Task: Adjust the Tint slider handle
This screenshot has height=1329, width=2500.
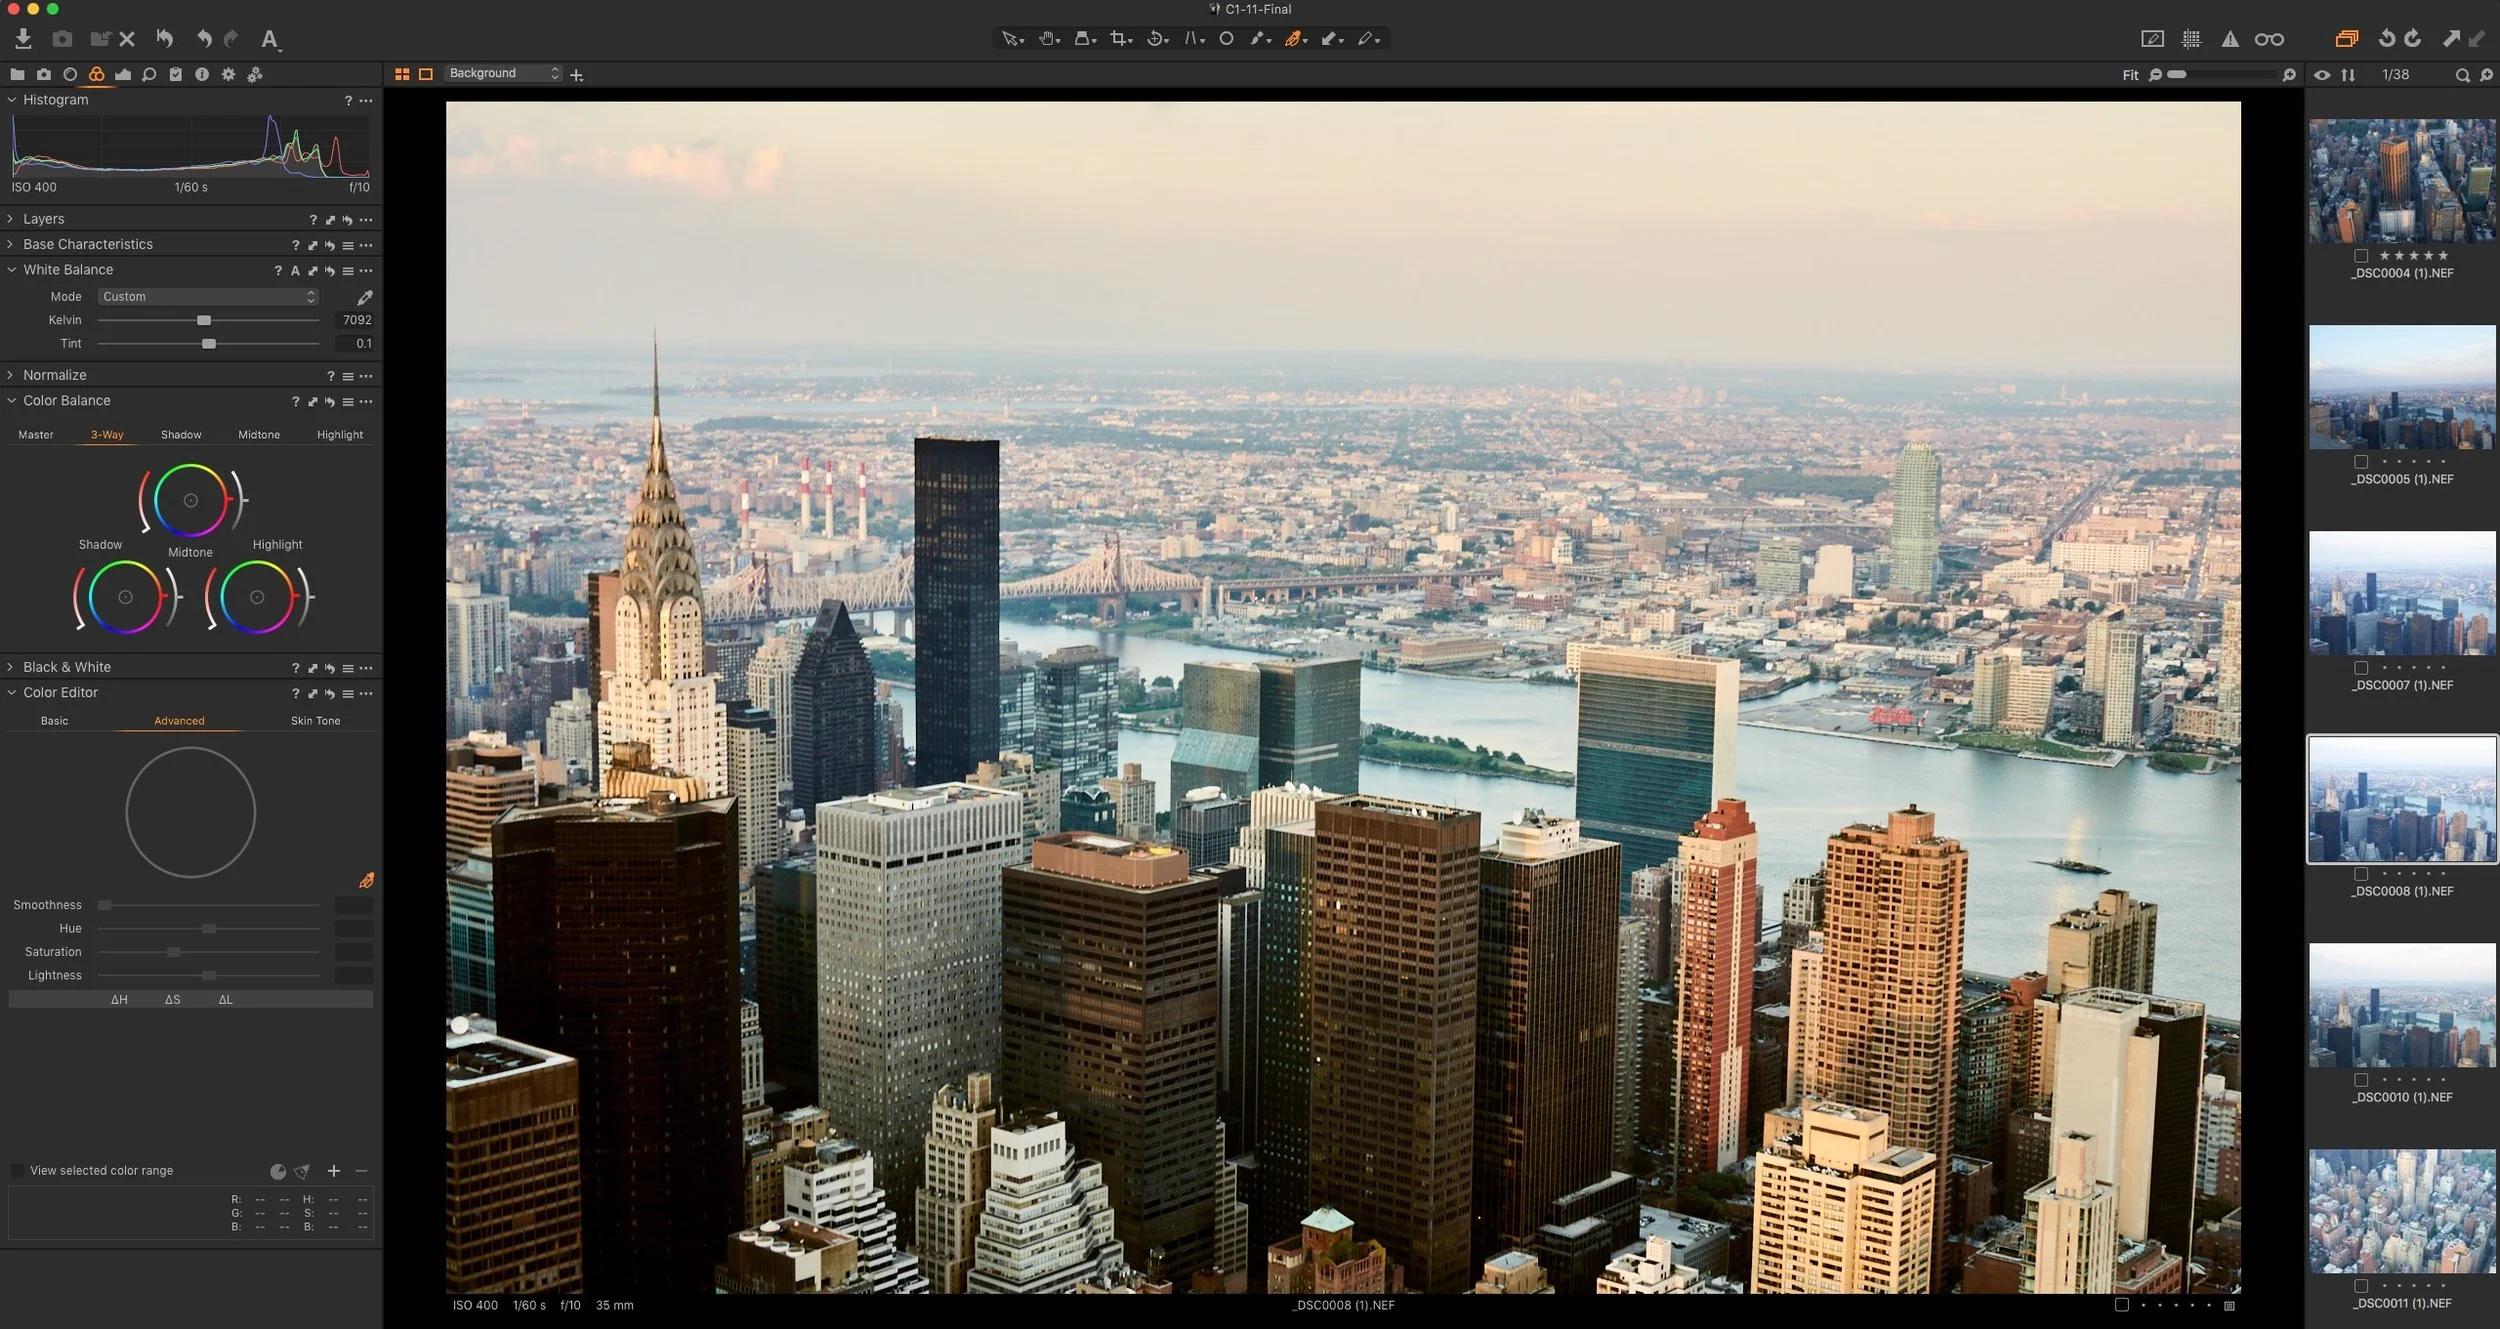Action: click(x=209, y=344)
